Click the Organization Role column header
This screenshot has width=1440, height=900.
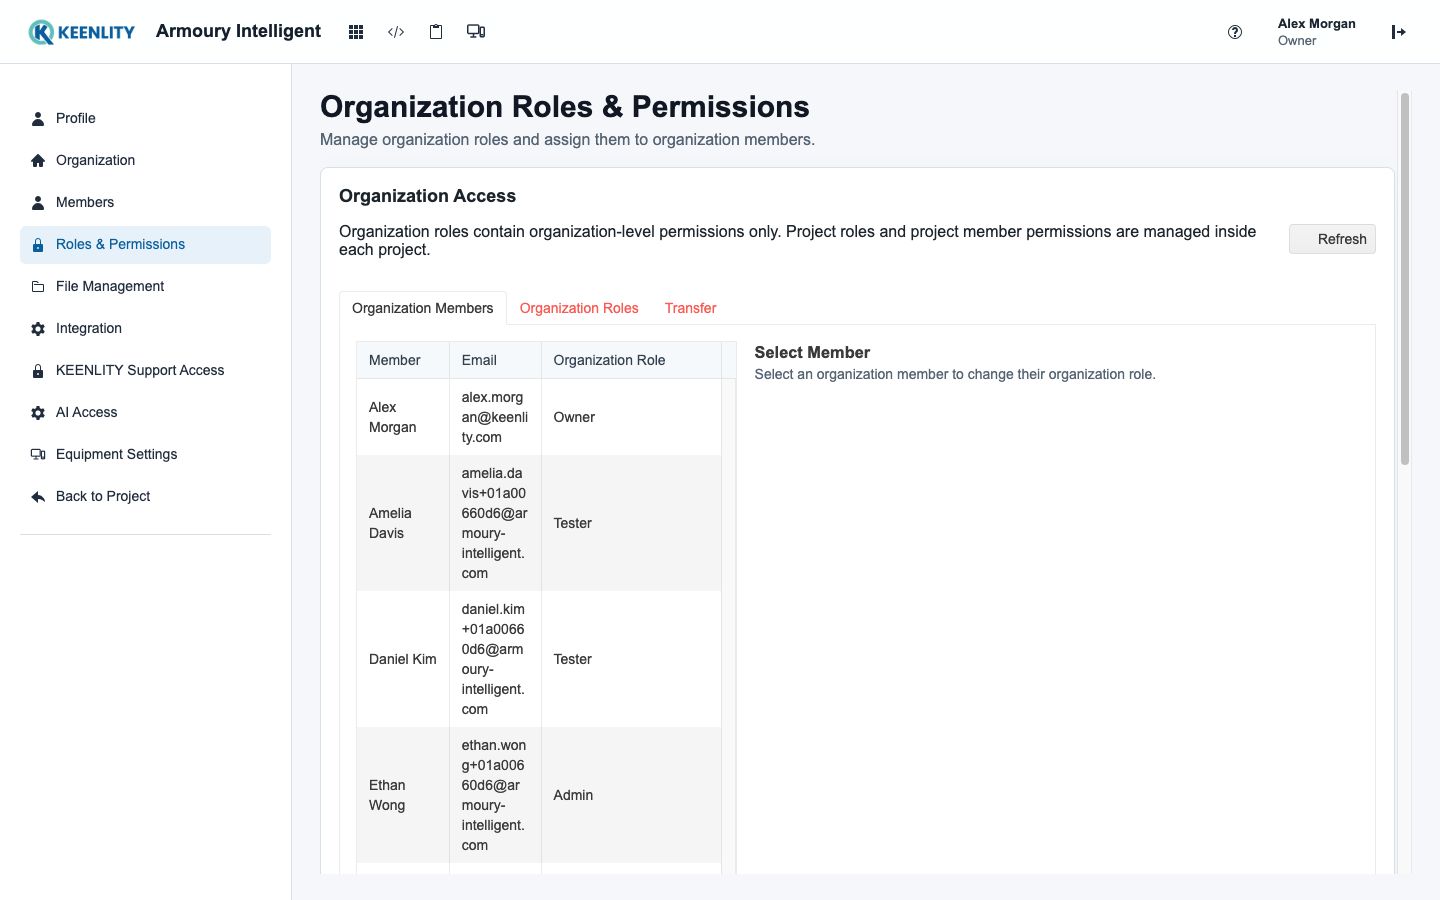click(631, 360)
